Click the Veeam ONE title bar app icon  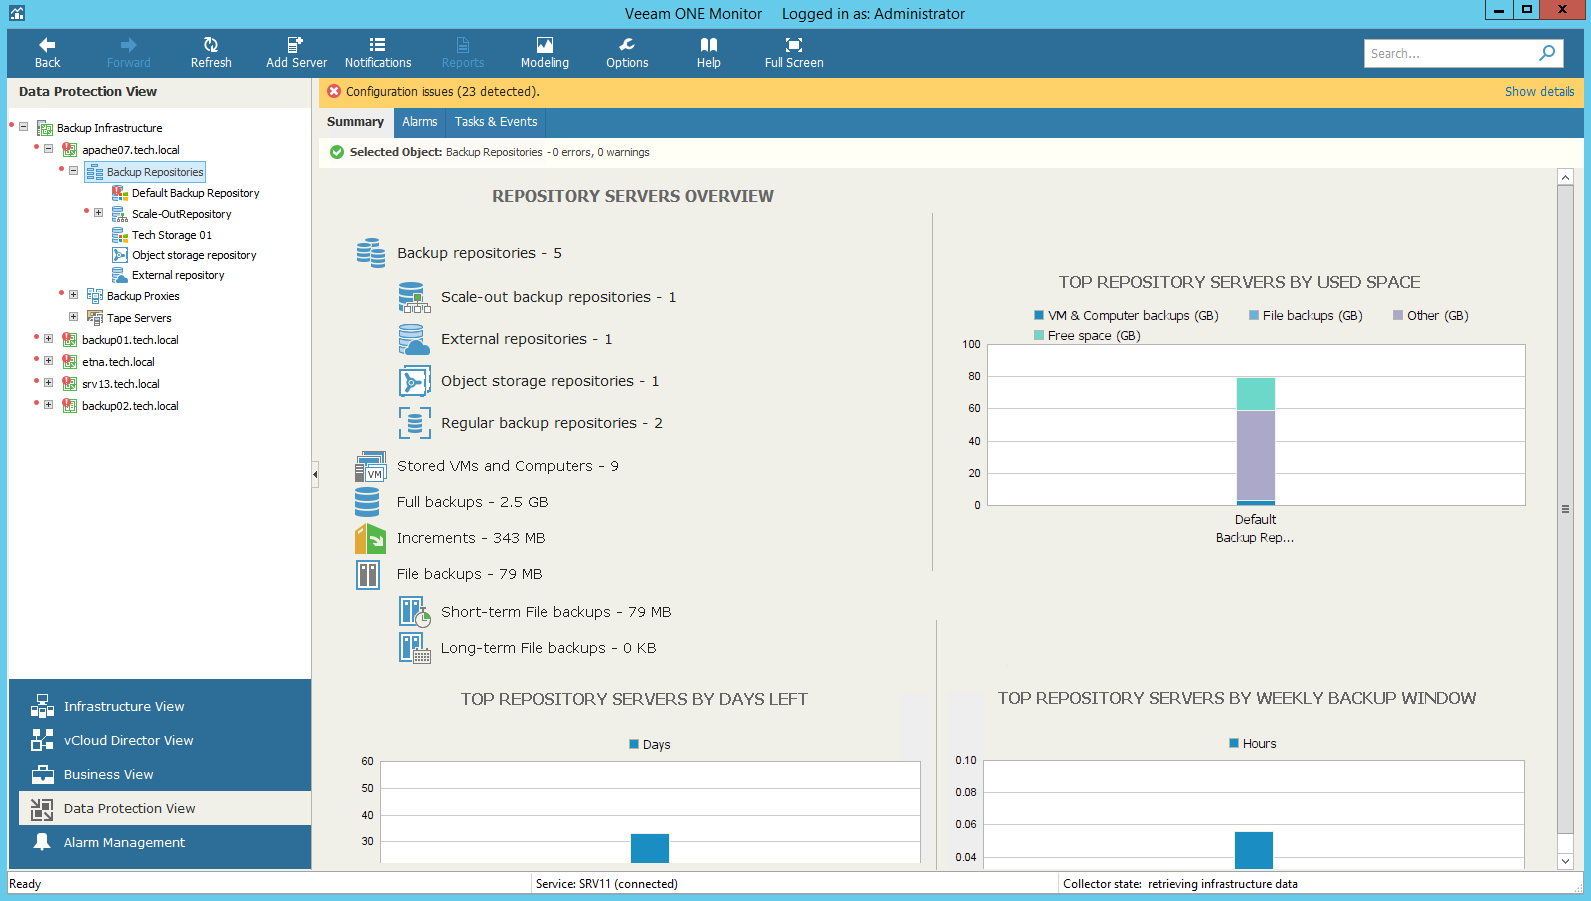click(16, 13)
